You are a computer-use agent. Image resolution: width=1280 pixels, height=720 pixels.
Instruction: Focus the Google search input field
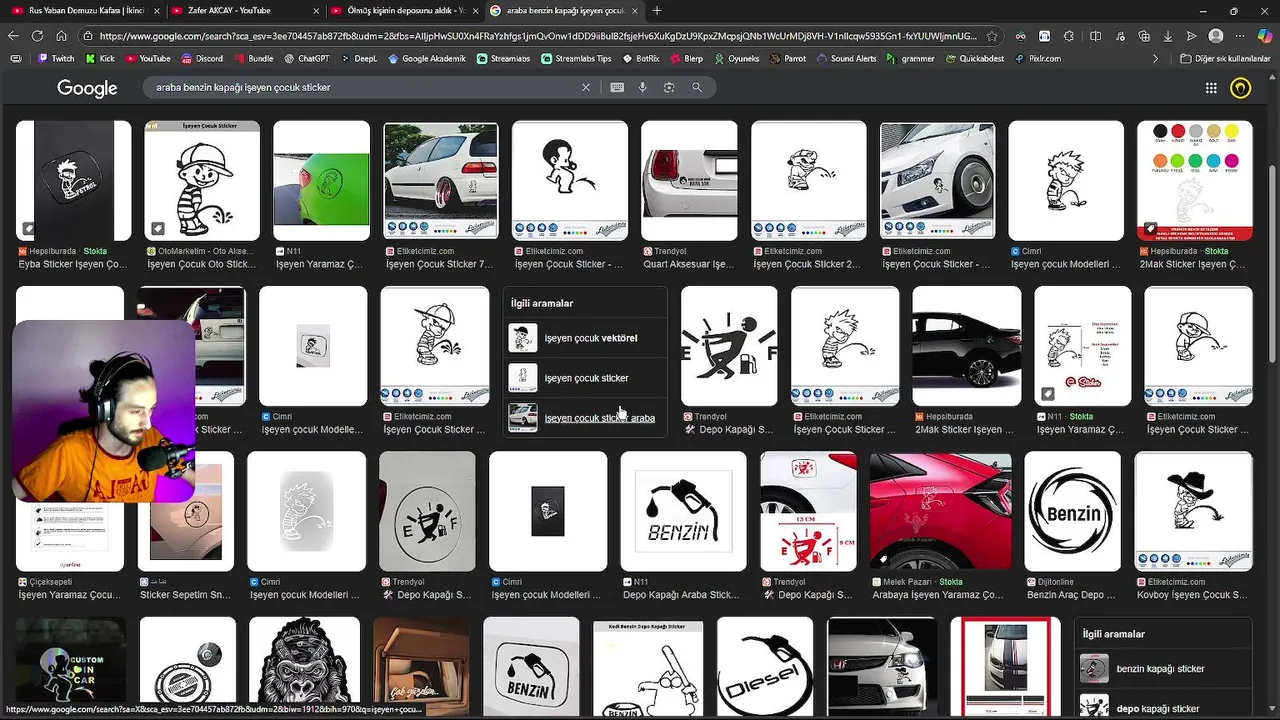coord(365,88)
